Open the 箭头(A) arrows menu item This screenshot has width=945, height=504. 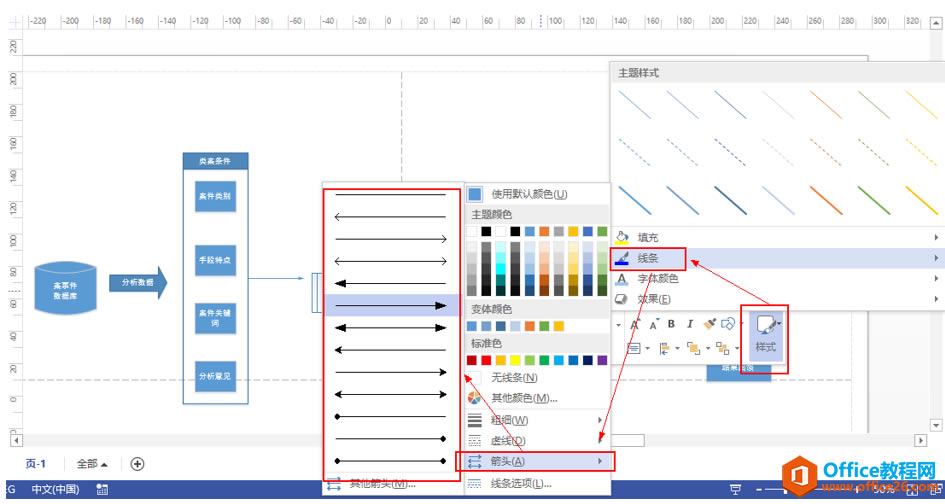coord(536,461)
